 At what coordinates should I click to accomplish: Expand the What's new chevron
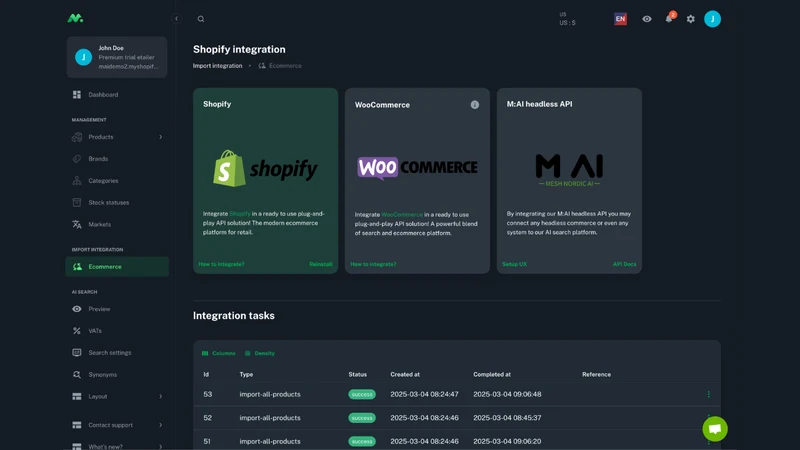click(160, 446)
